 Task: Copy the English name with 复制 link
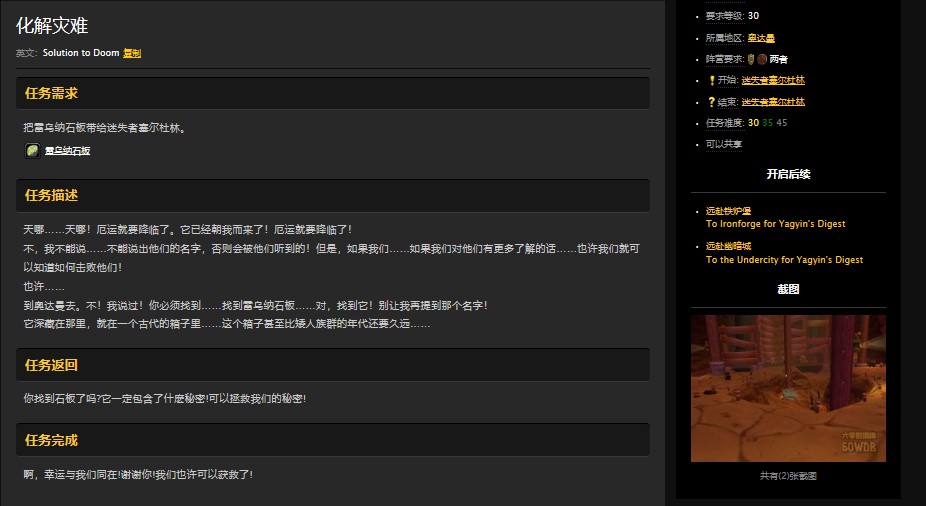click(132, 53)
